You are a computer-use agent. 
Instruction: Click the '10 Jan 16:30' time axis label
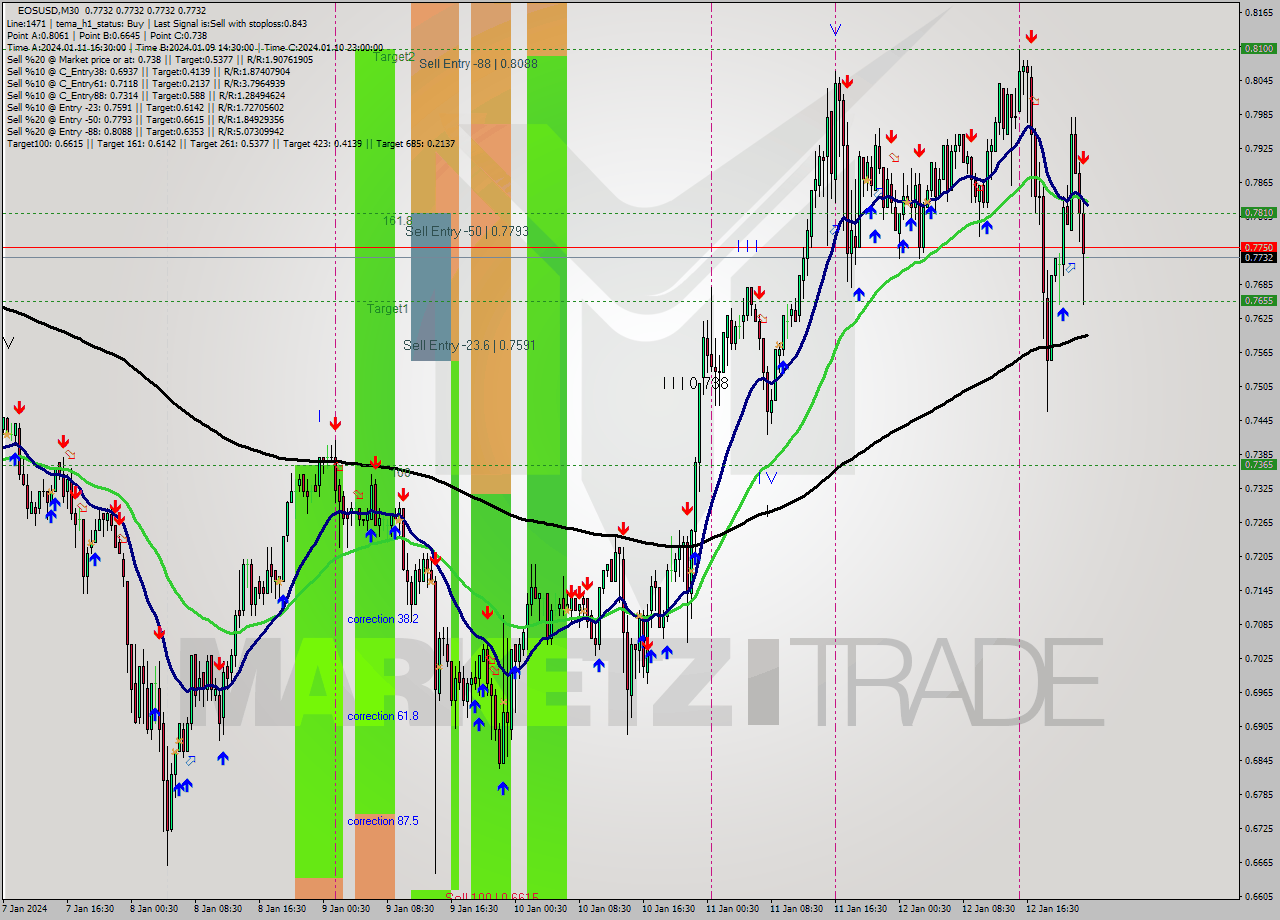point(667,909)
